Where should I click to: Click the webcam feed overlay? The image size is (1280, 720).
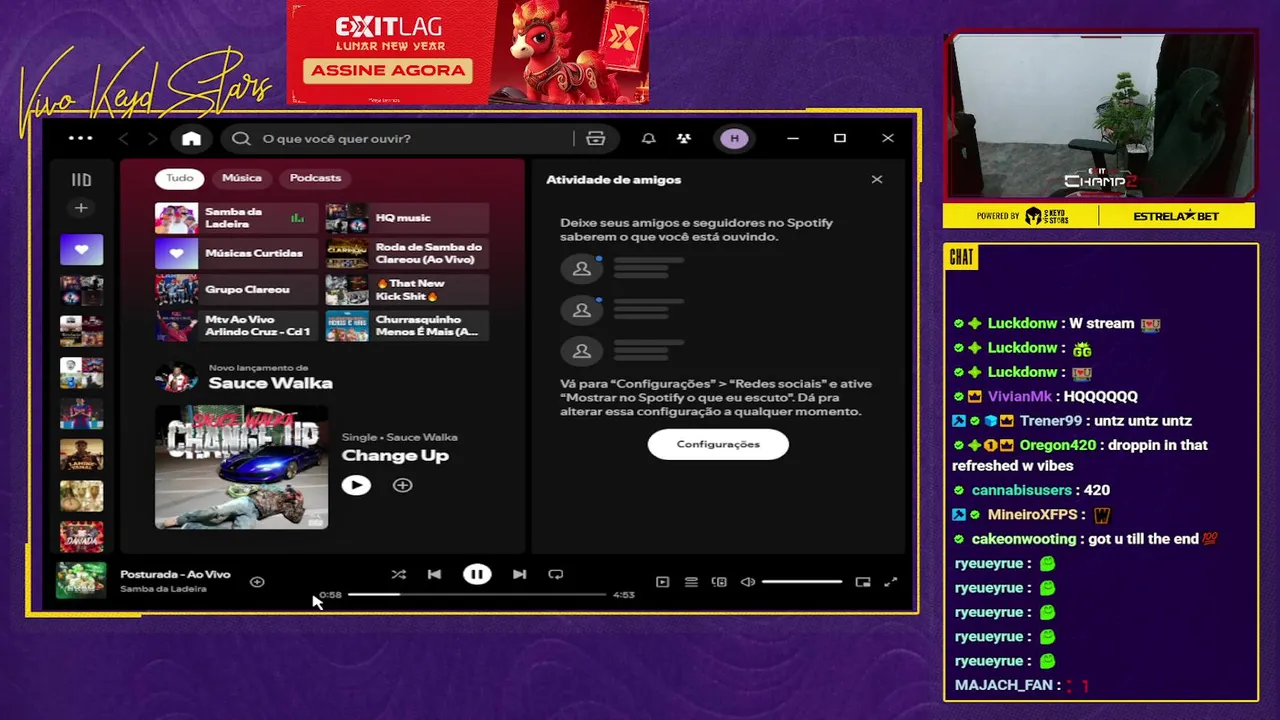(x=1100, y=116)
